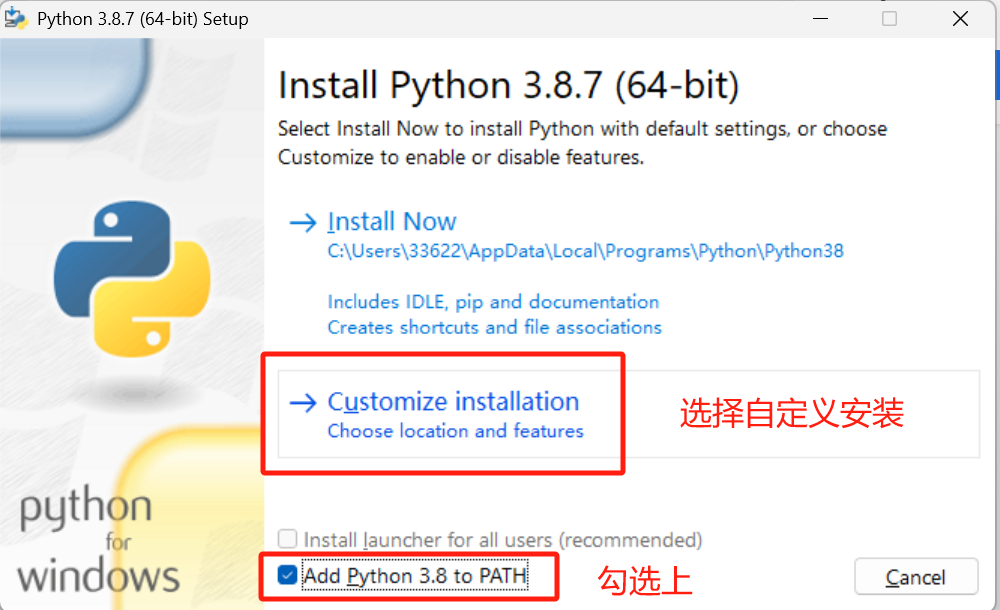Click the 'Add Python 3.8 to PATH' label
The width and height of the screenshot is (1000, 610).
(415, 576)
